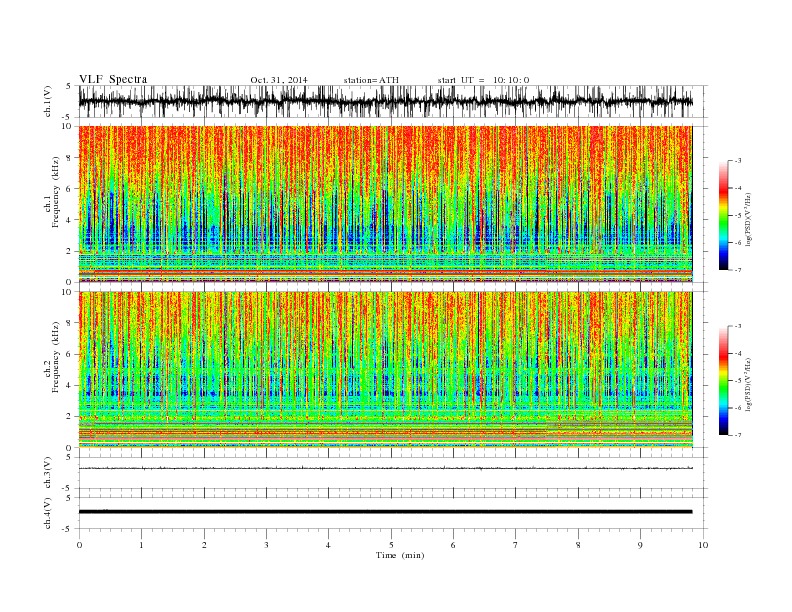Click time axis tick label '1'
792x612 pixels.
click(141, 545)
